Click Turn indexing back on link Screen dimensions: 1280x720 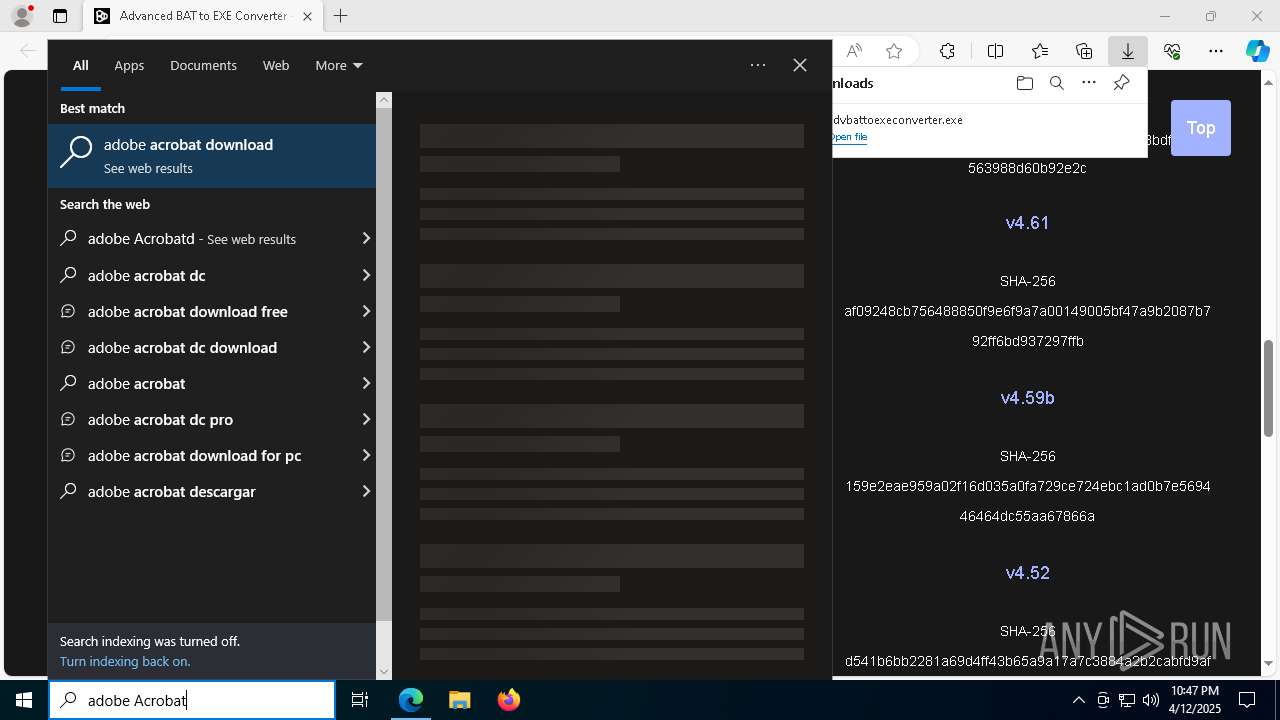click(125, 661)
